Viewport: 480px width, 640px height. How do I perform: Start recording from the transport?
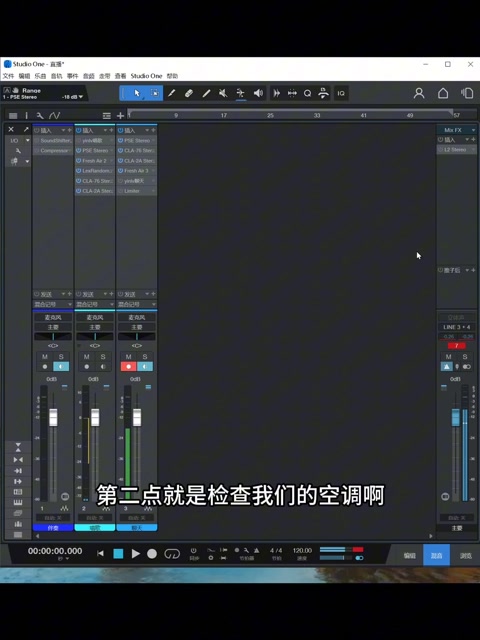point(152,553)
